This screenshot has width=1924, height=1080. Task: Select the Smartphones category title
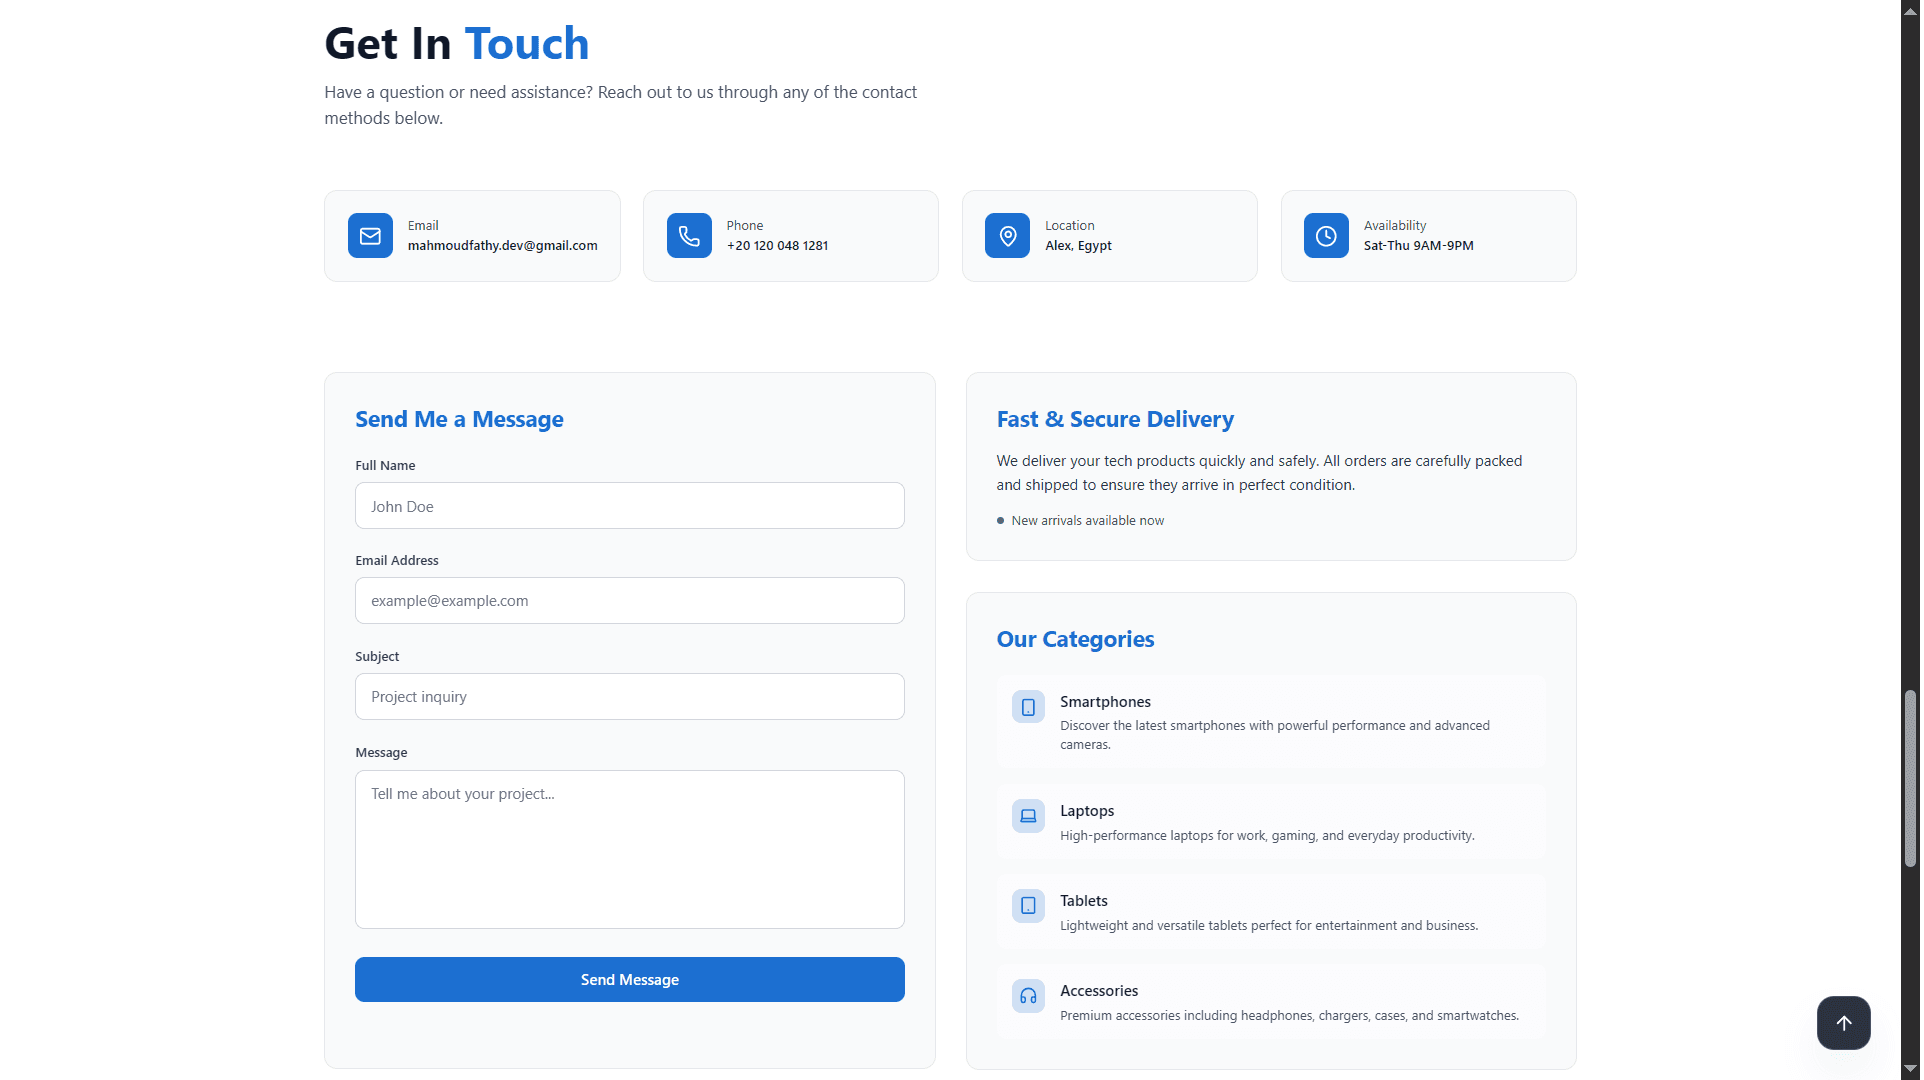(1105, 702)
